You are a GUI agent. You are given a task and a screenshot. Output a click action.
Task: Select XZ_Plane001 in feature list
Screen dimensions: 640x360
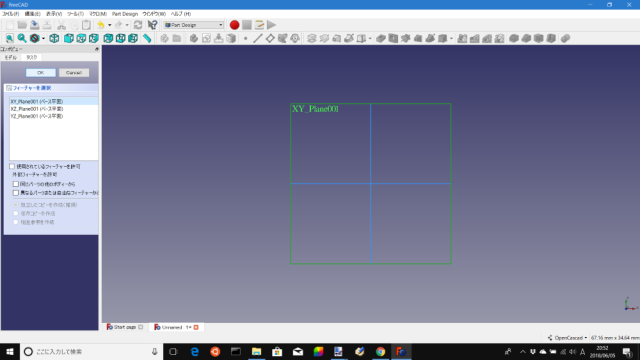(x=53, y=109)
